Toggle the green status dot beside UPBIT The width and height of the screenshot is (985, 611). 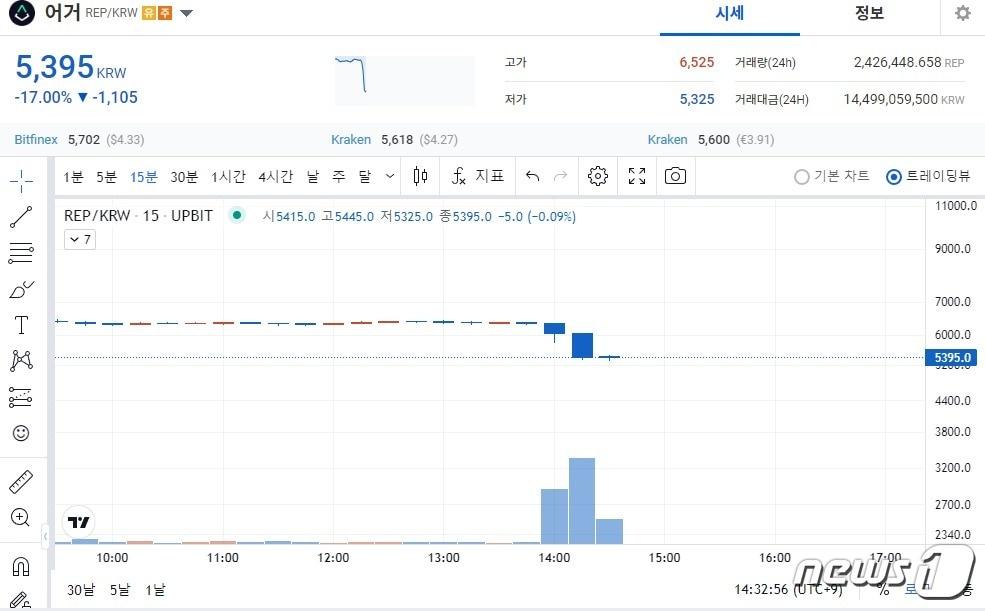(237, 215)
